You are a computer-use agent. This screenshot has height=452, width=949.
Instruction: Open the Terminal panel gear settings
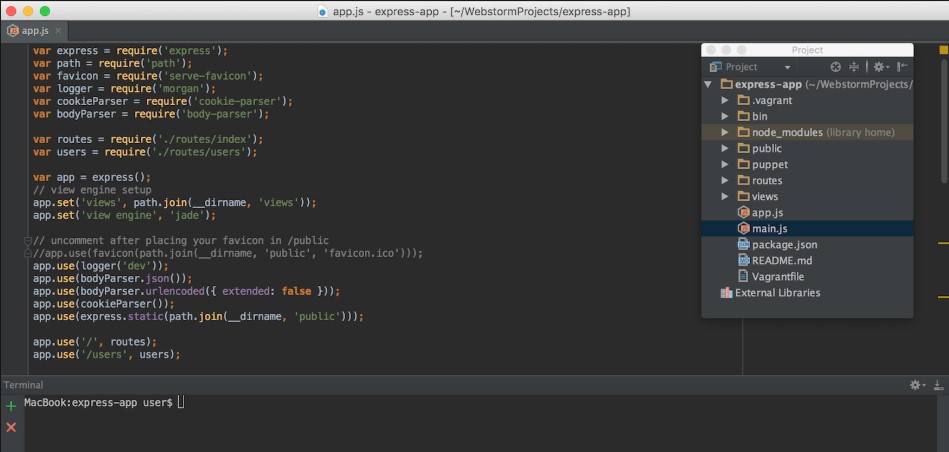918,385
